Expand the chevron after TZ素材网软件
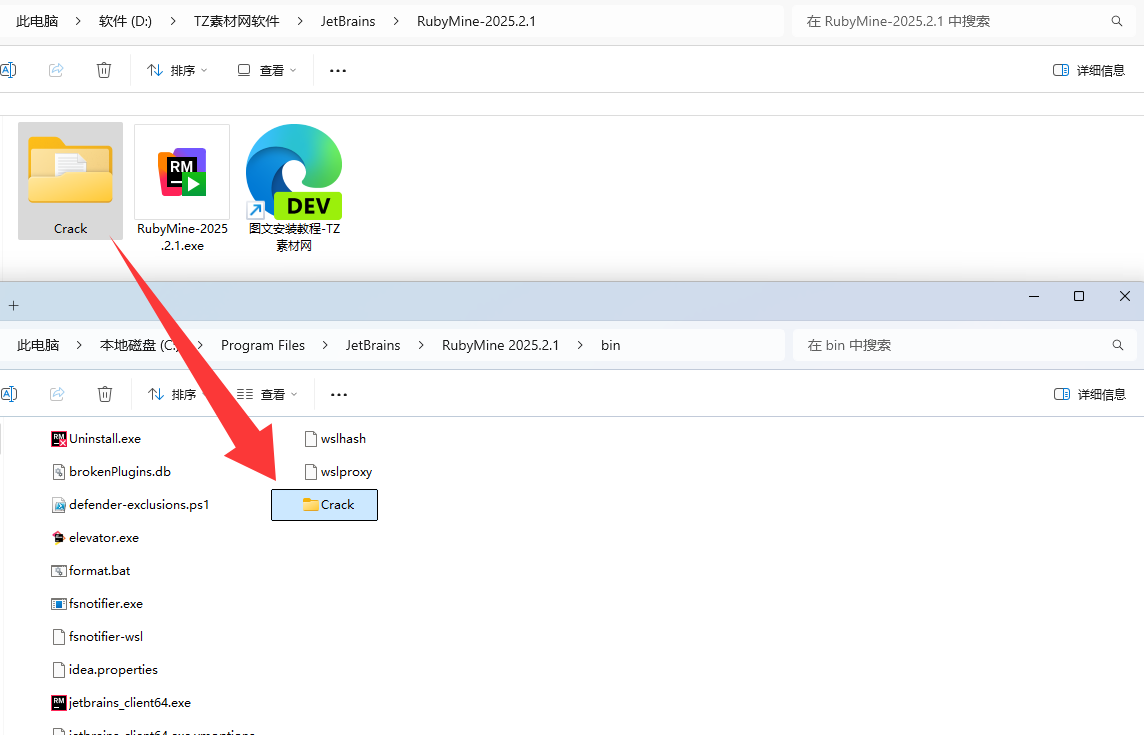Viewport: 1144px width, 735px height. (x=300, y=21)
